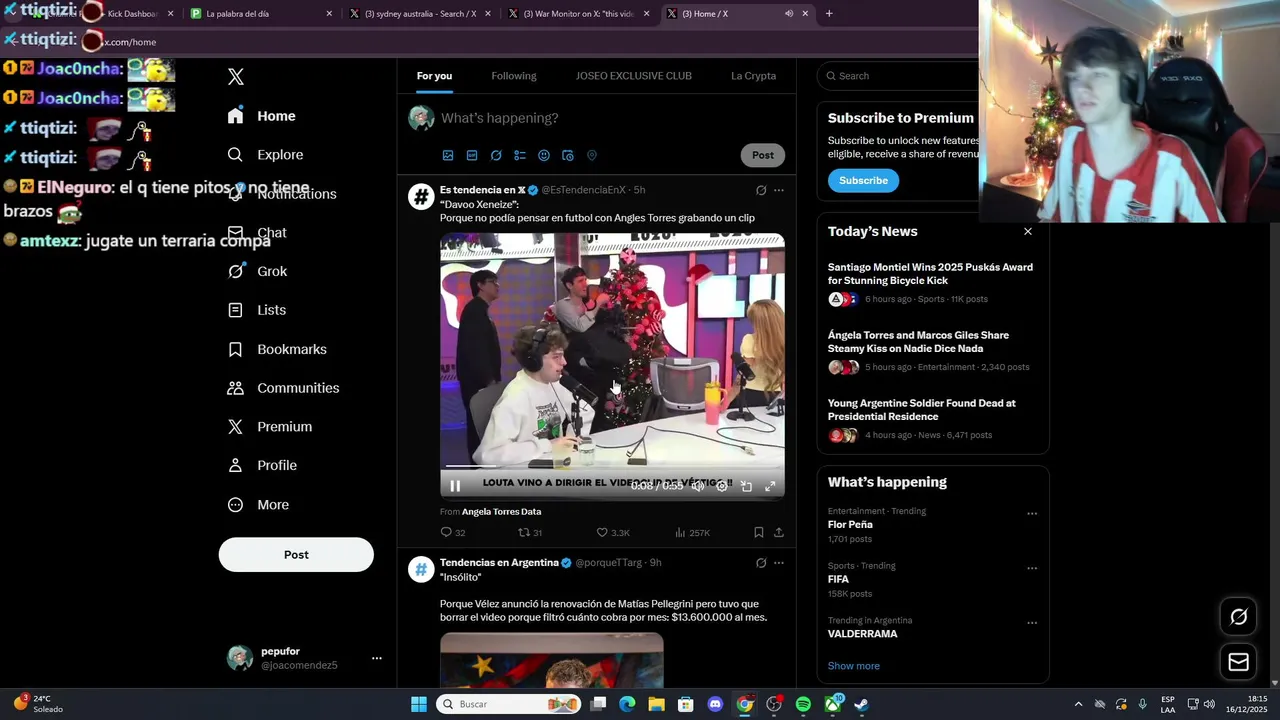This screenshot has width=1280, height=720.
Task: Open a new browser tab
Action: point(829,14)
